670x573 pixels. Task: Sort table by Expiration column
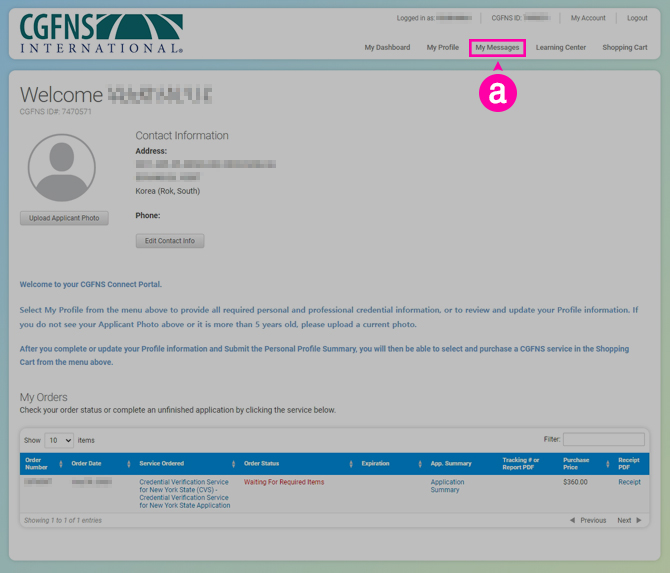coord(391,464)
